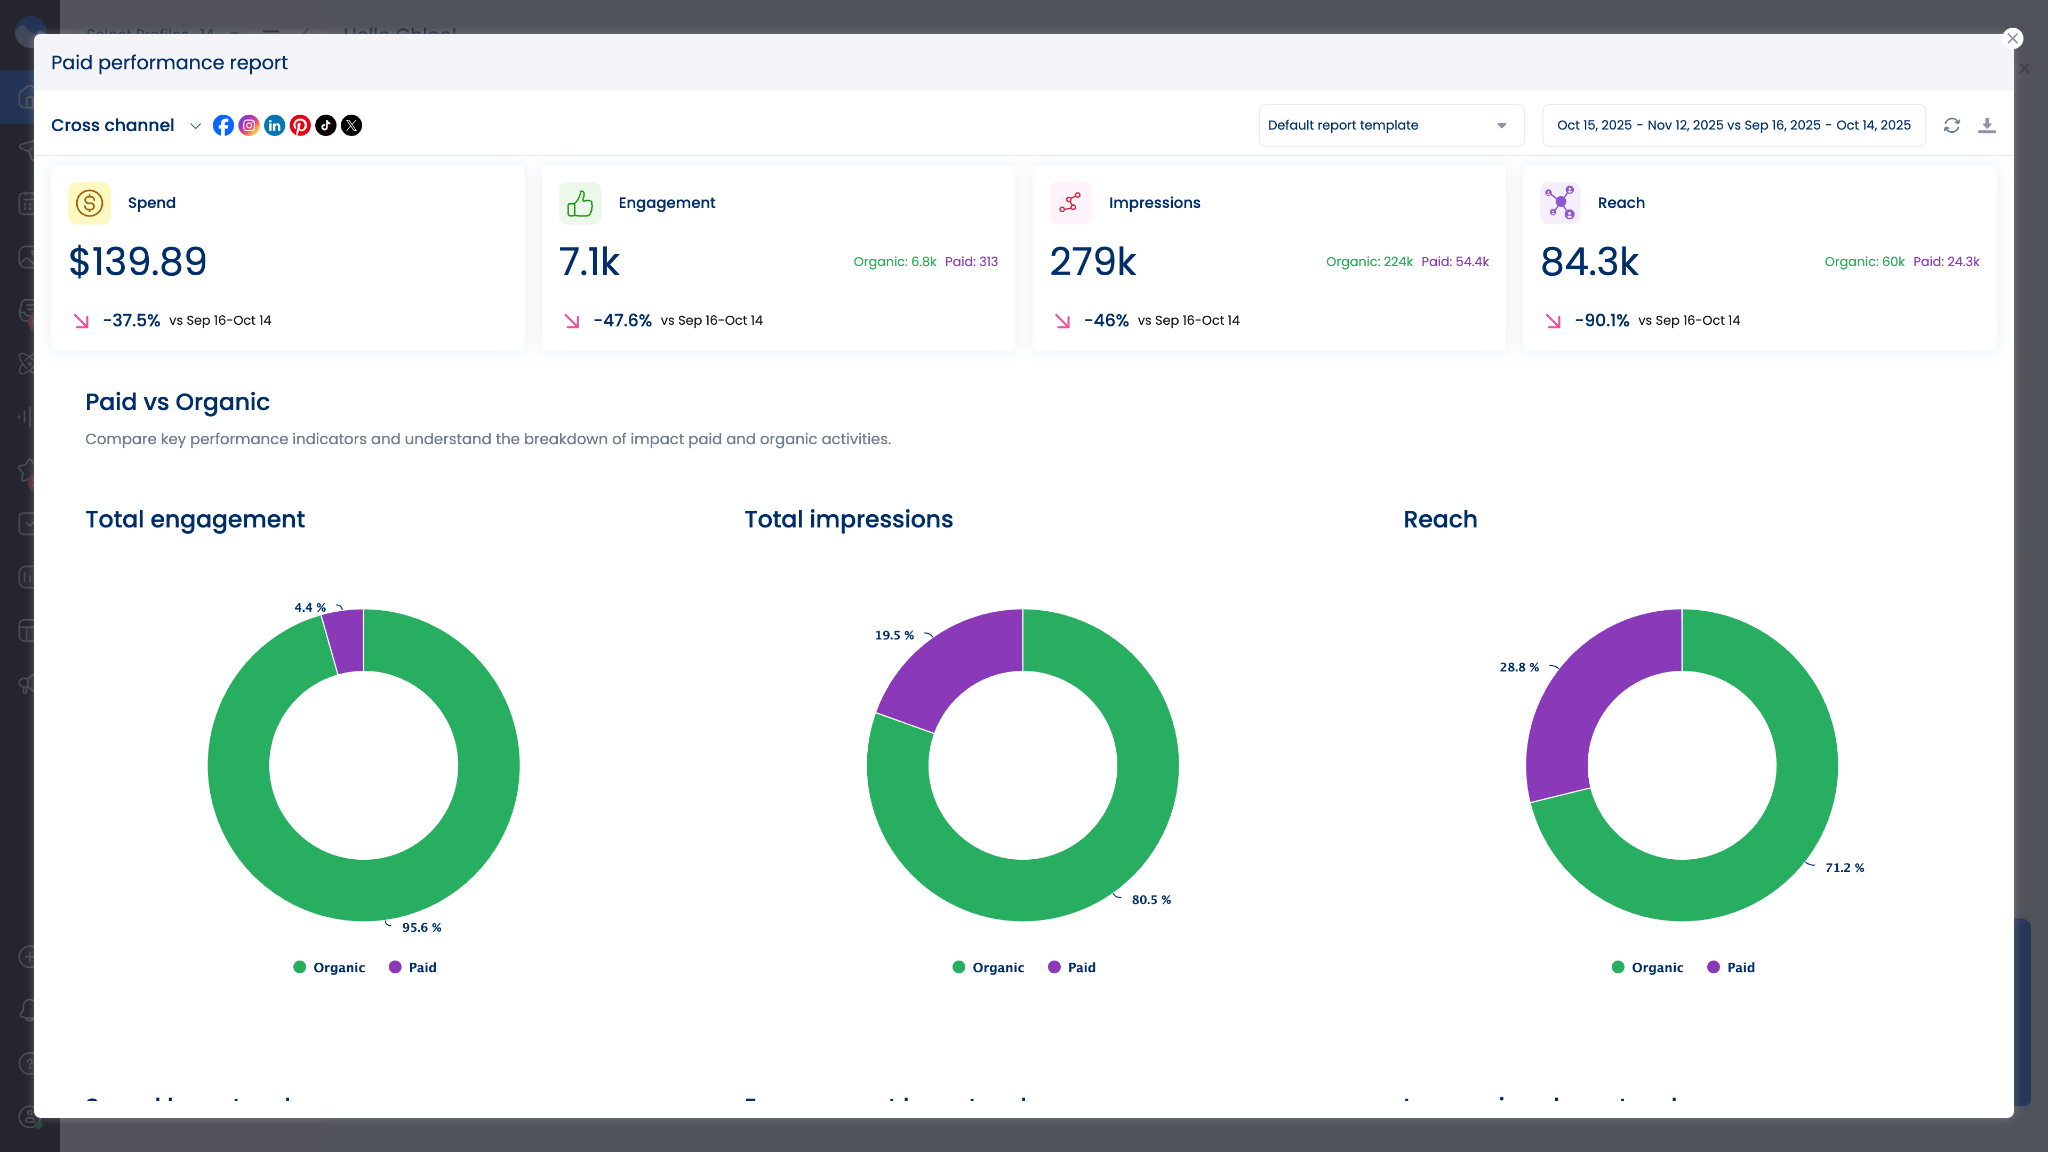Click the Spend metric card
The image size is (2048, 1152).
coord(288,256)
